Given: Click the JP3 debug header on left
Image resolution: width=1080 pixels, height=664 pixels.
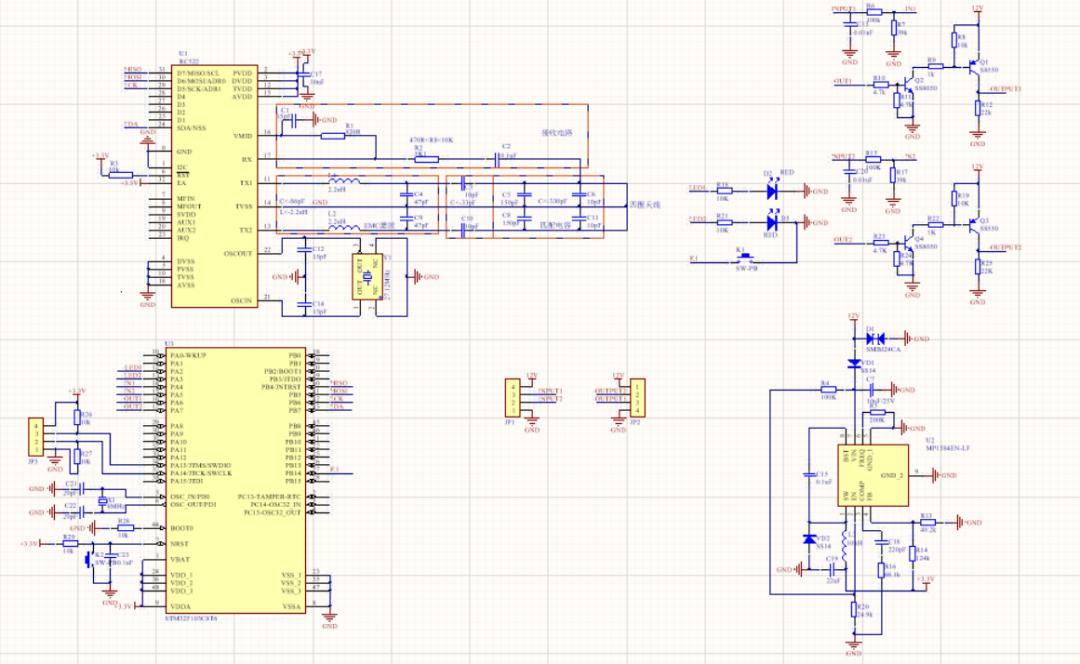Looking at the screenshot, I should tap(35, 437).
